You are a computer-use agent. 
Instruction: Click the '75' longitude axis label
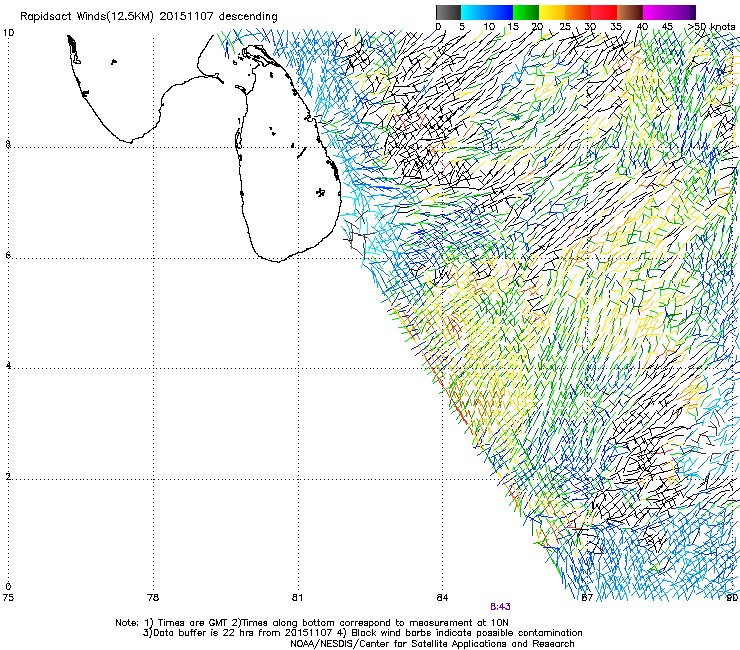(8, 598)
